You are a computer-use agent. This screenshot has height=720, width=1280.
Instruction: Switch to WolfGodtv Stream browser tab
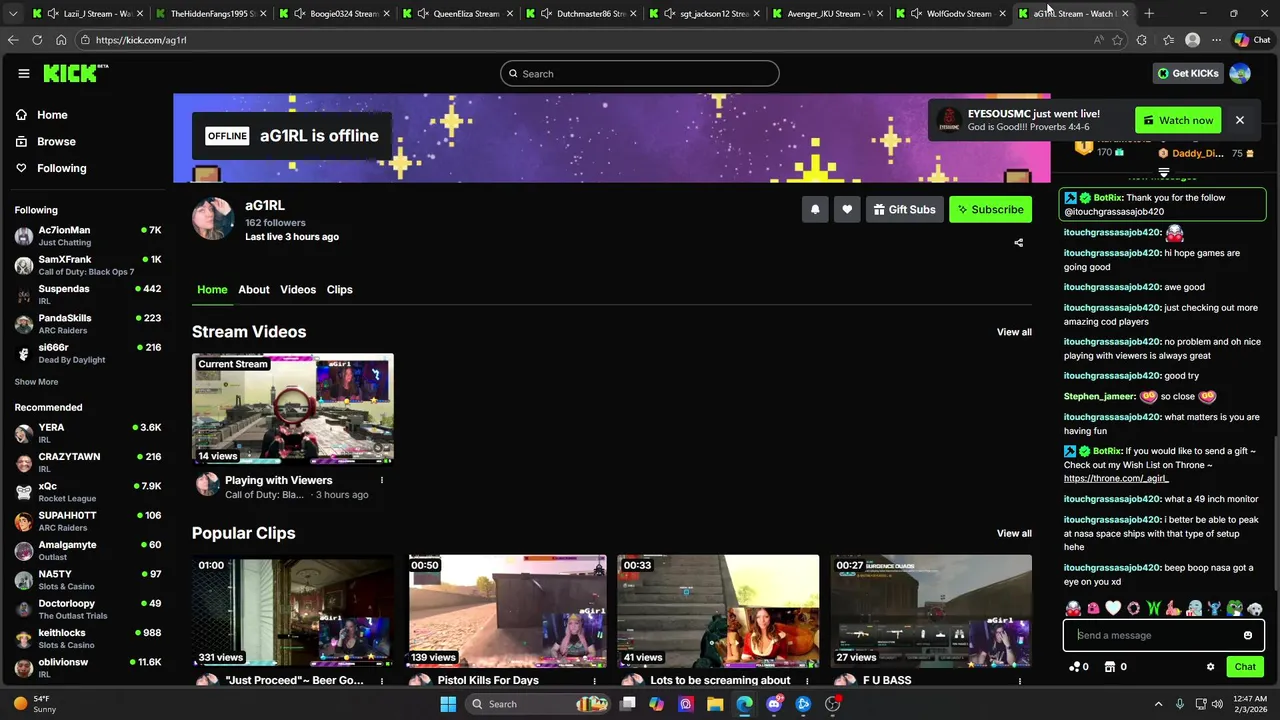click(x=952, y=13)
